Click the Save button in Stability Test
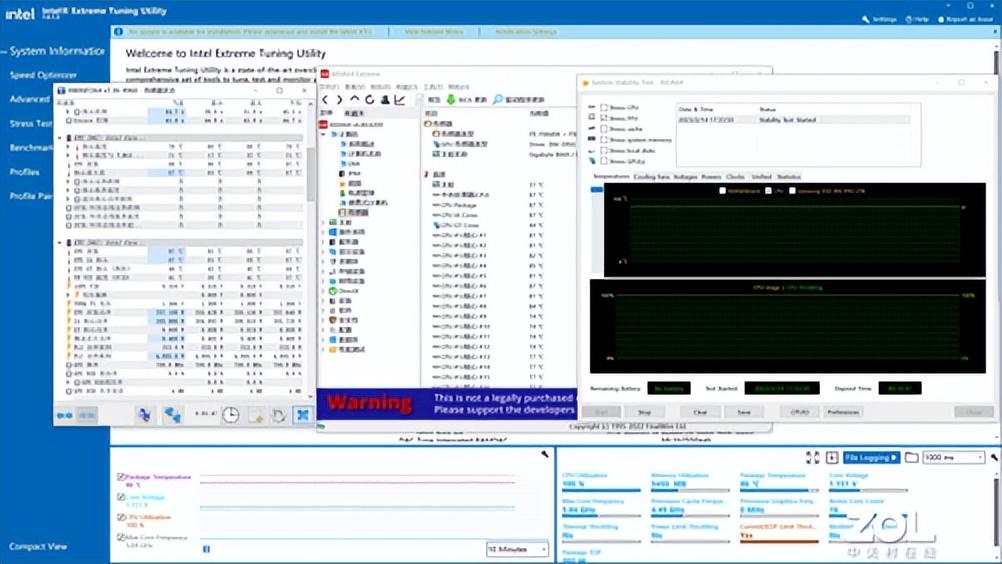Image resolution: width=1002 pixels, height=564 pixels. coord(744,412)
